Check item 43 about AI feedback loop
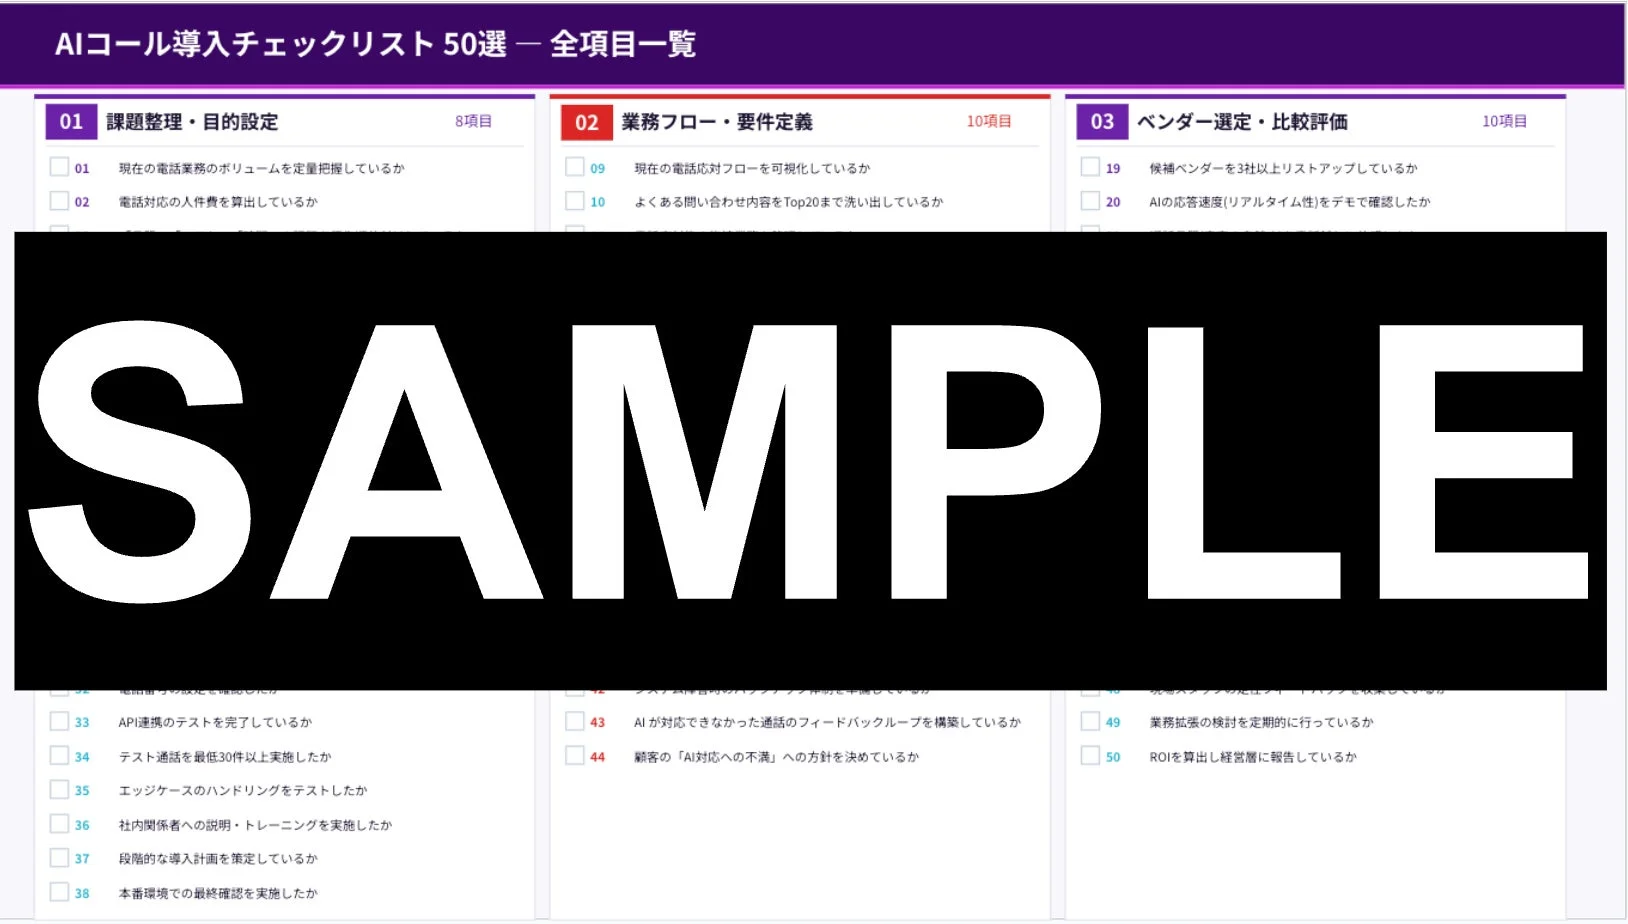 click(576, 721)
